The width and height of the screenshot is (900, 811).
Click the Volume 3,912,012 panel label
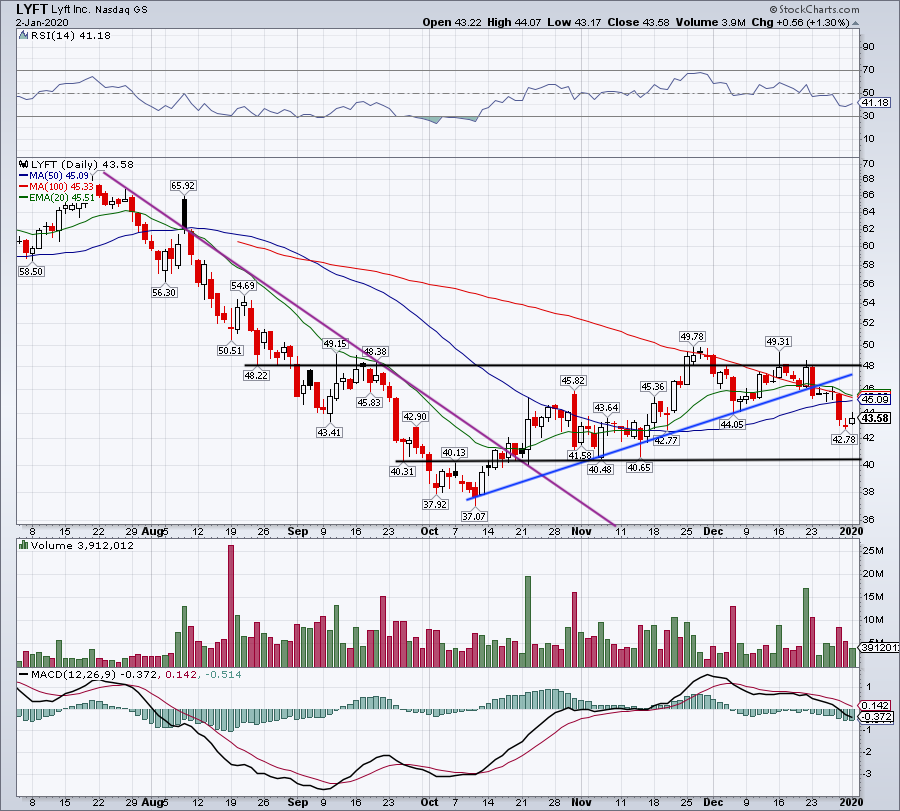[82, 545]
